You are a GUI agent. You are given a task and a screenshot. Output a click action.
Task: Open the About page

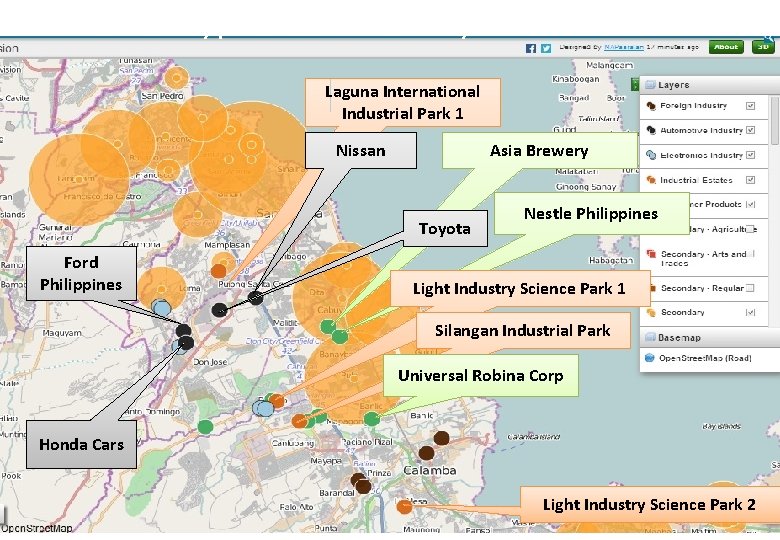click(x=726, y=47)
